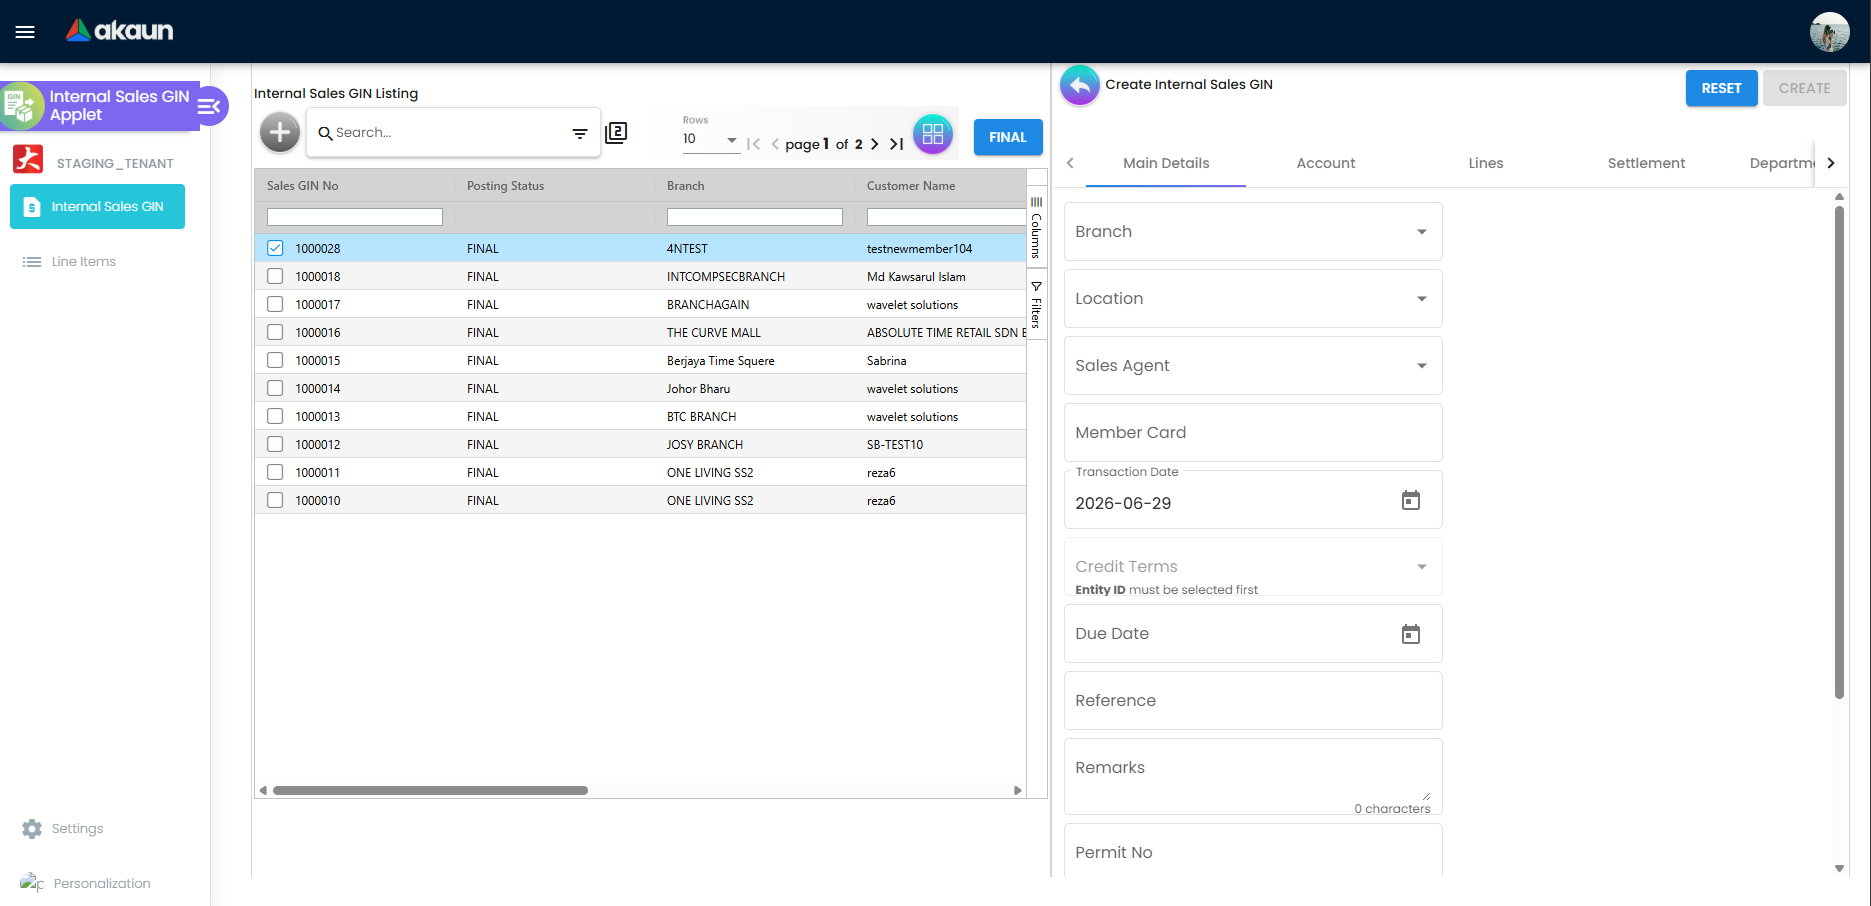The image size is (1871, 906).
Task: Click the Member Card field
Action: pos(1253,432)
